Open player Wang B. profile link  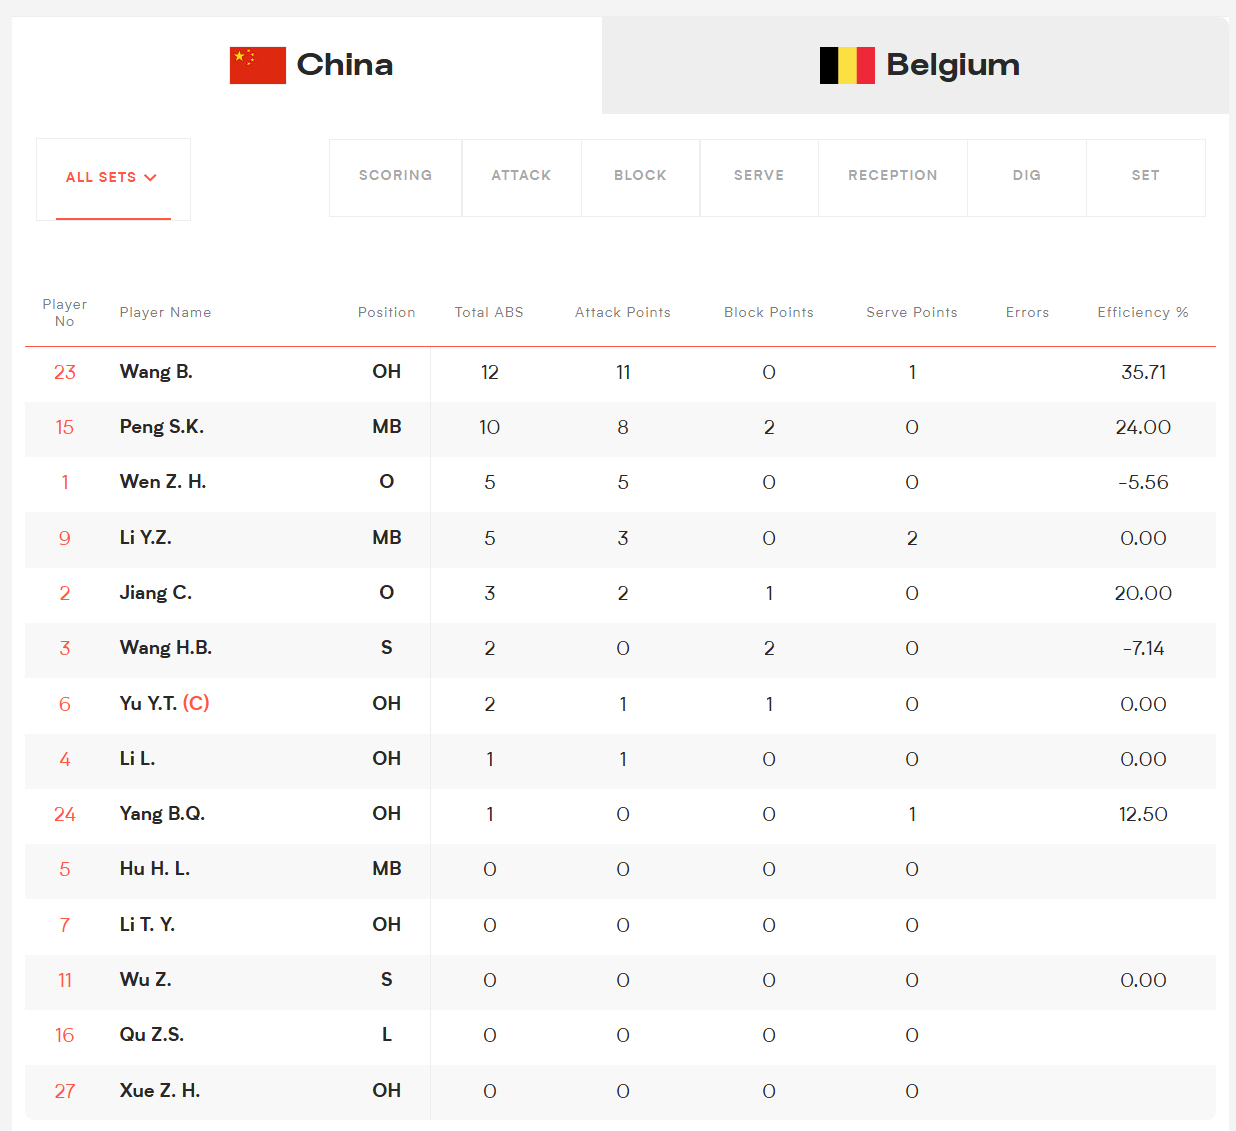[x=156, y=372]
